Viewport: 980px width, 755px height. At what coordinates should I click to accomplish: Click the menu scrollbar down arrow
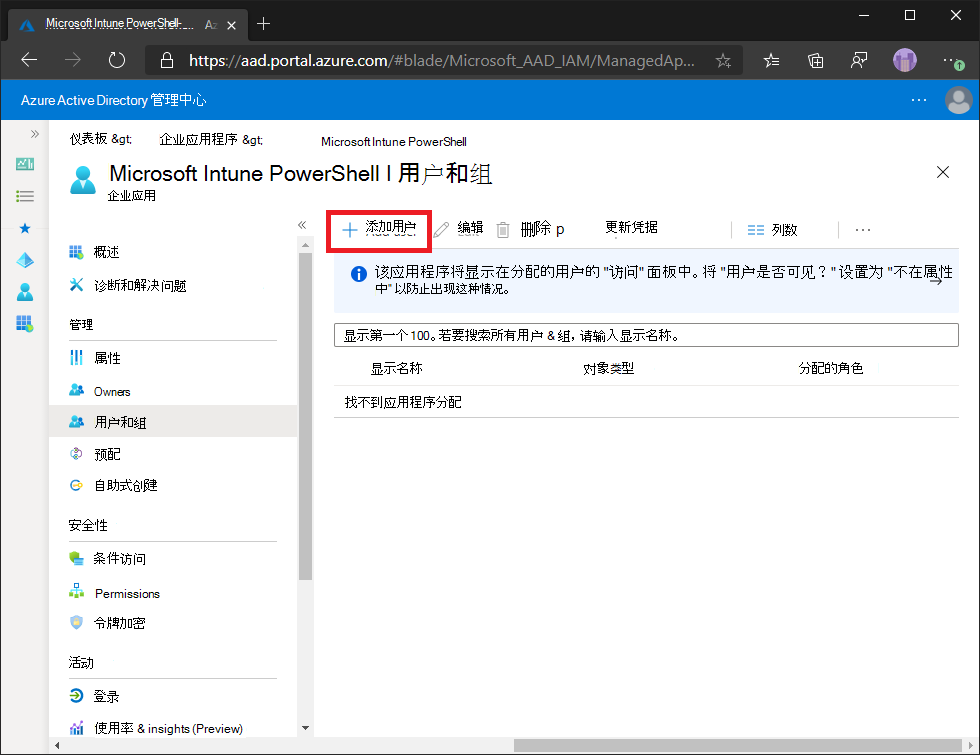pyautogui.click(x=305, y=728)
